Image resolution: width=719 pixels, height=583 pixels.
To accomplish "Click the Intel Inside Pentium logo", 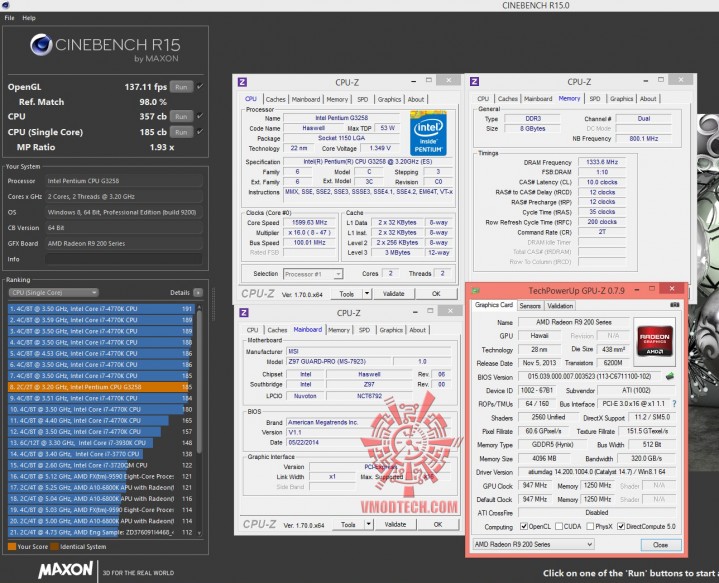I will [x=428, y=133].
